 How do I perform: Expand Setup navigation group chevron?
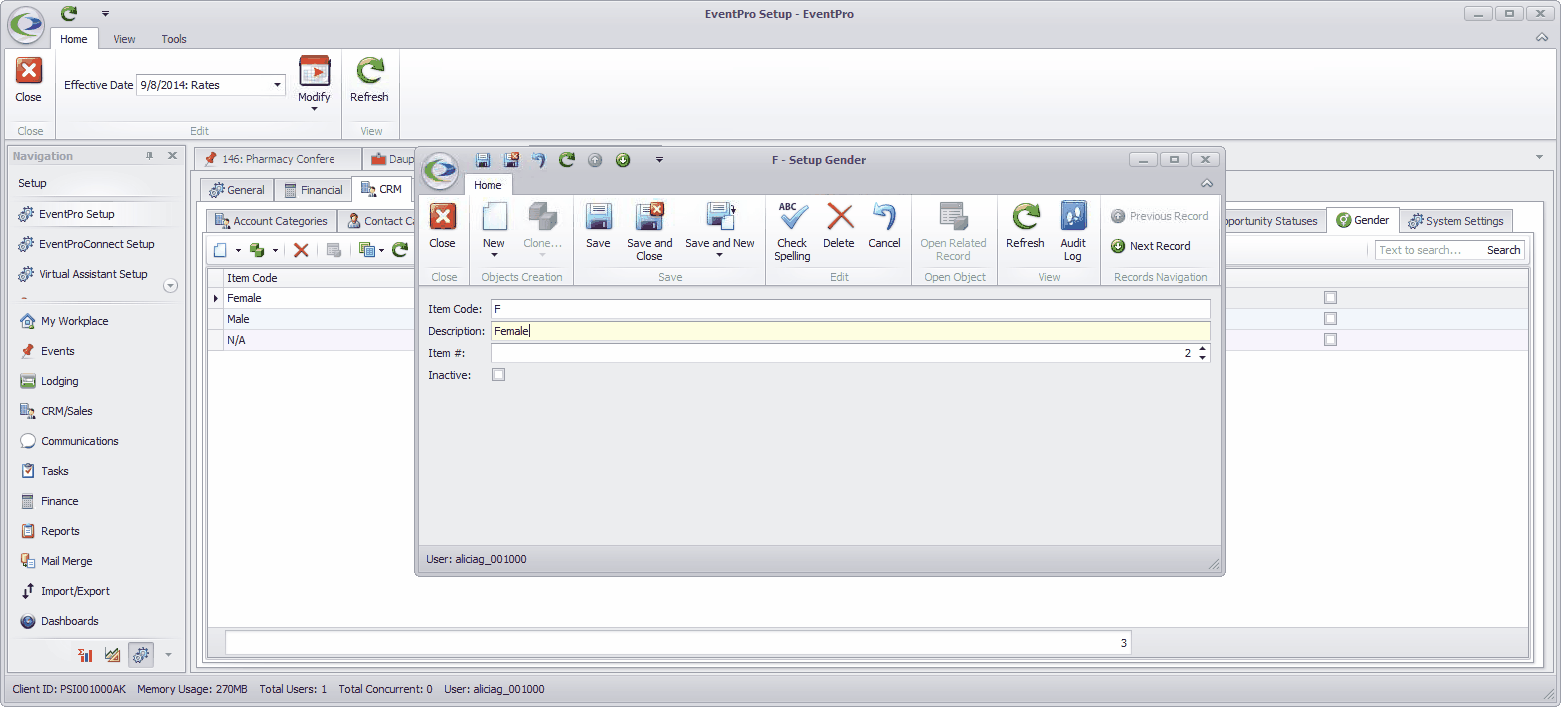click(170, 285)
